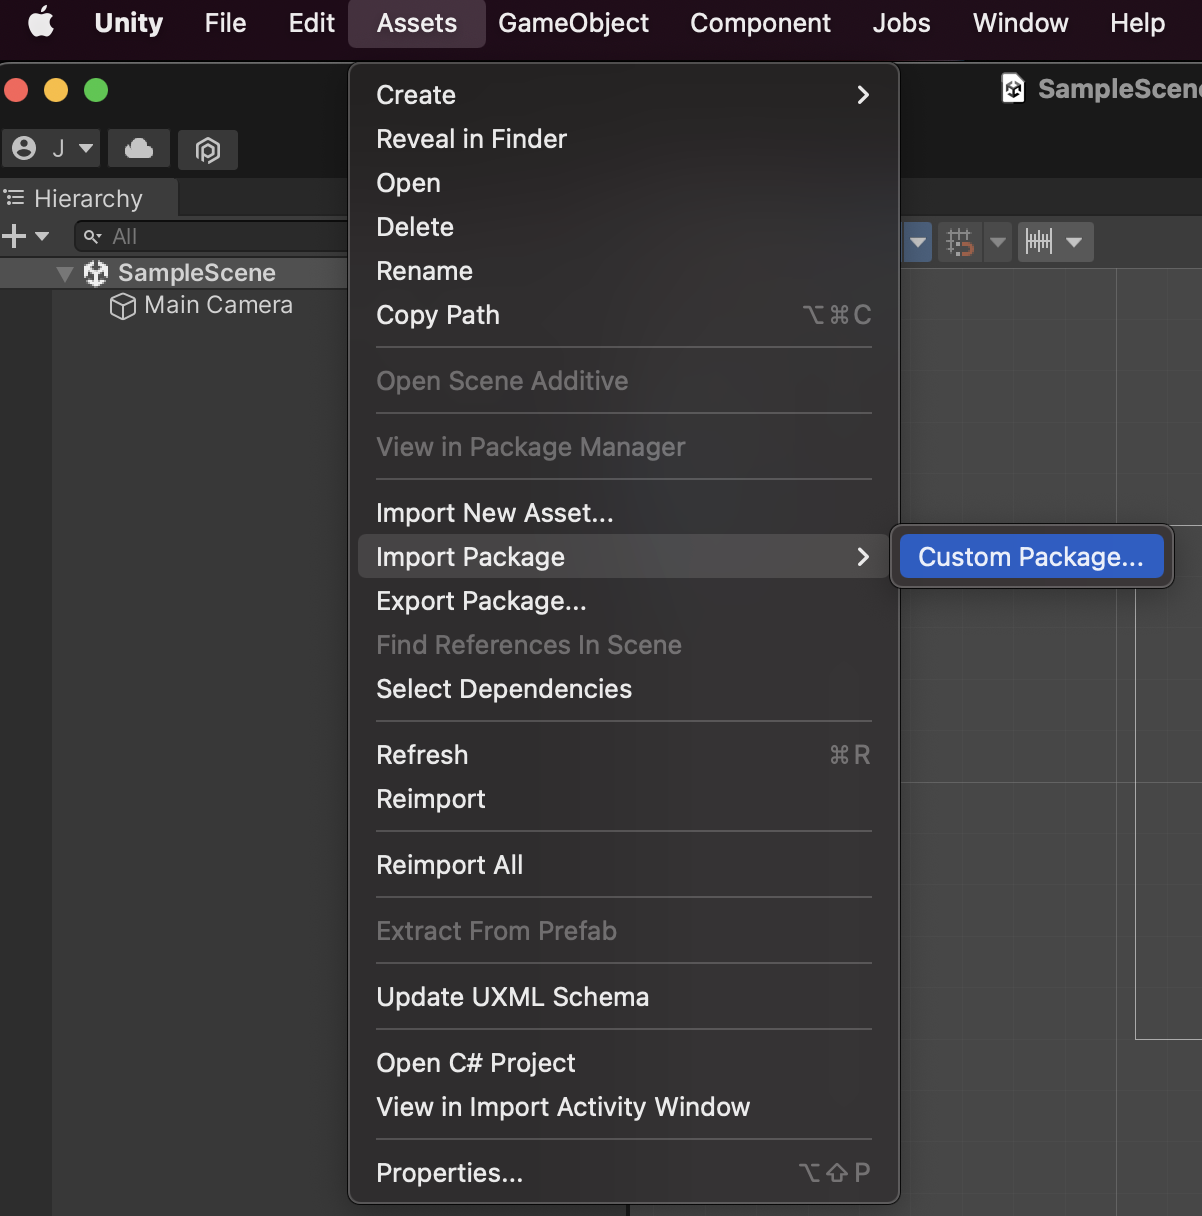Viewport: 1202px width, 1216px height.
Task: Click the Hierarchy search field
Action: (x=212, y=236)
